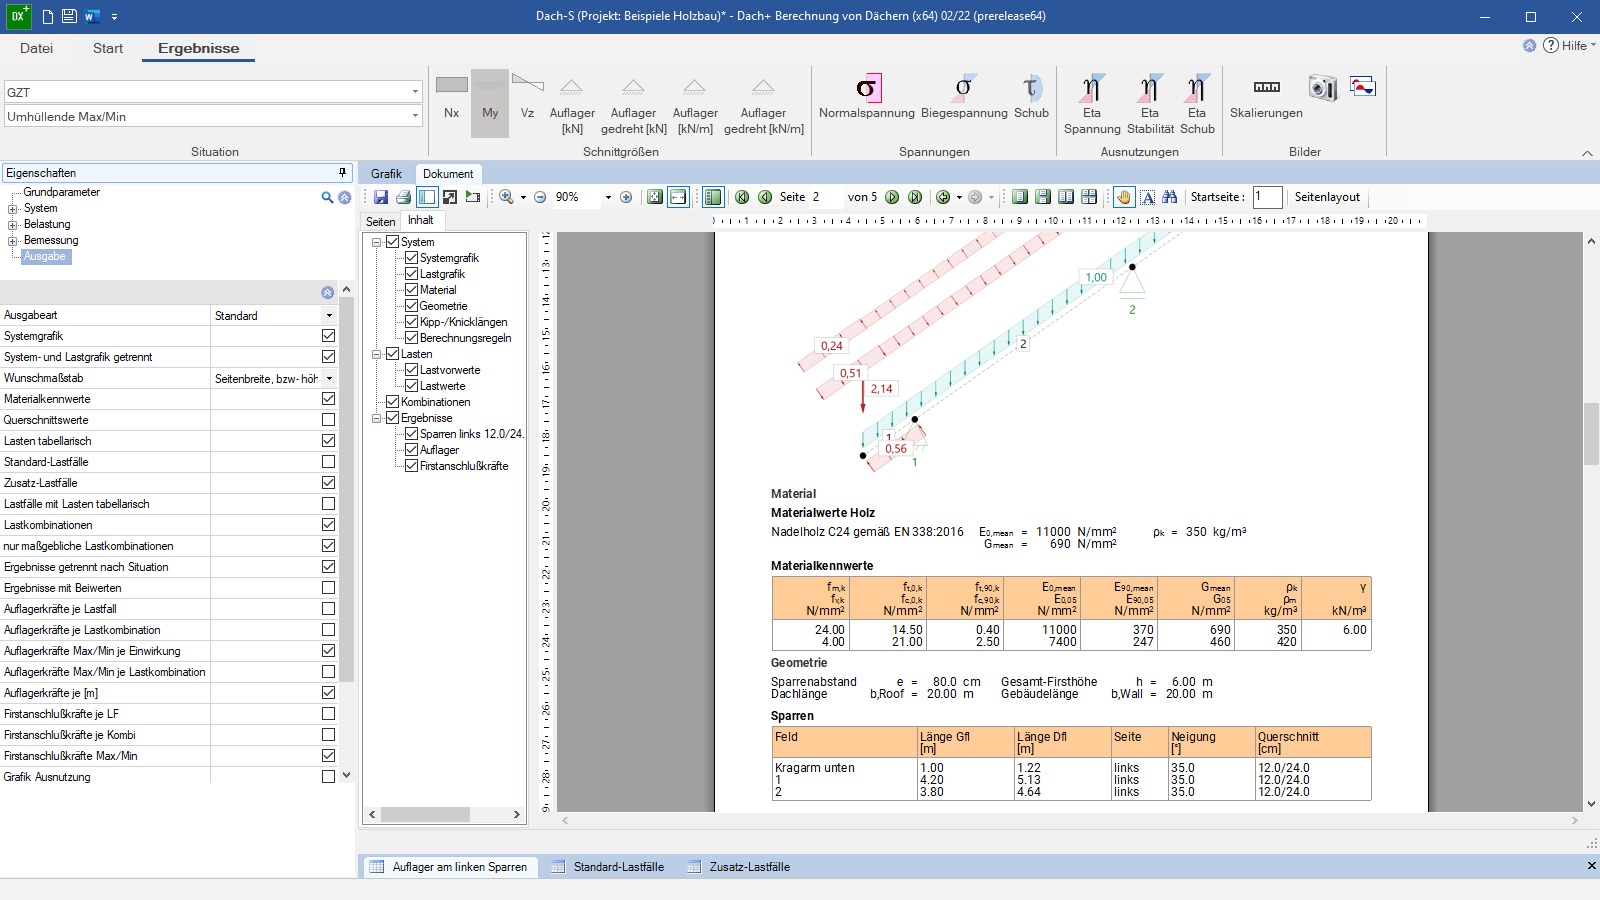Go to next page of document
Screen dimensions: 1600x900
[x=892, y=197]
